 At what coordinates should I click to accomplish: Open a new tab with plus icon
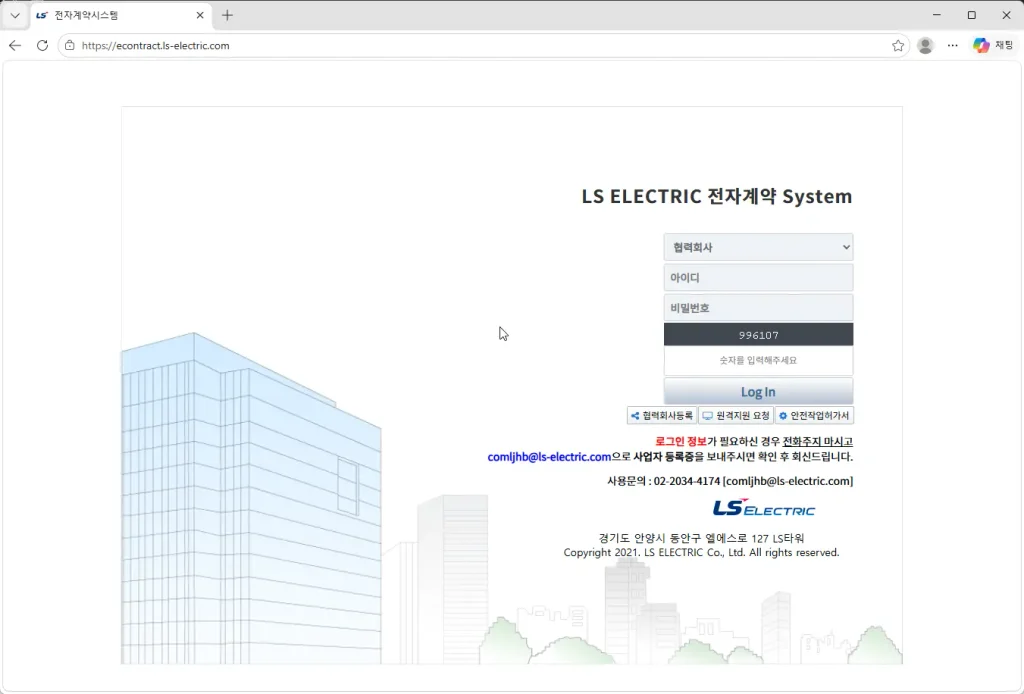[227, 15]
